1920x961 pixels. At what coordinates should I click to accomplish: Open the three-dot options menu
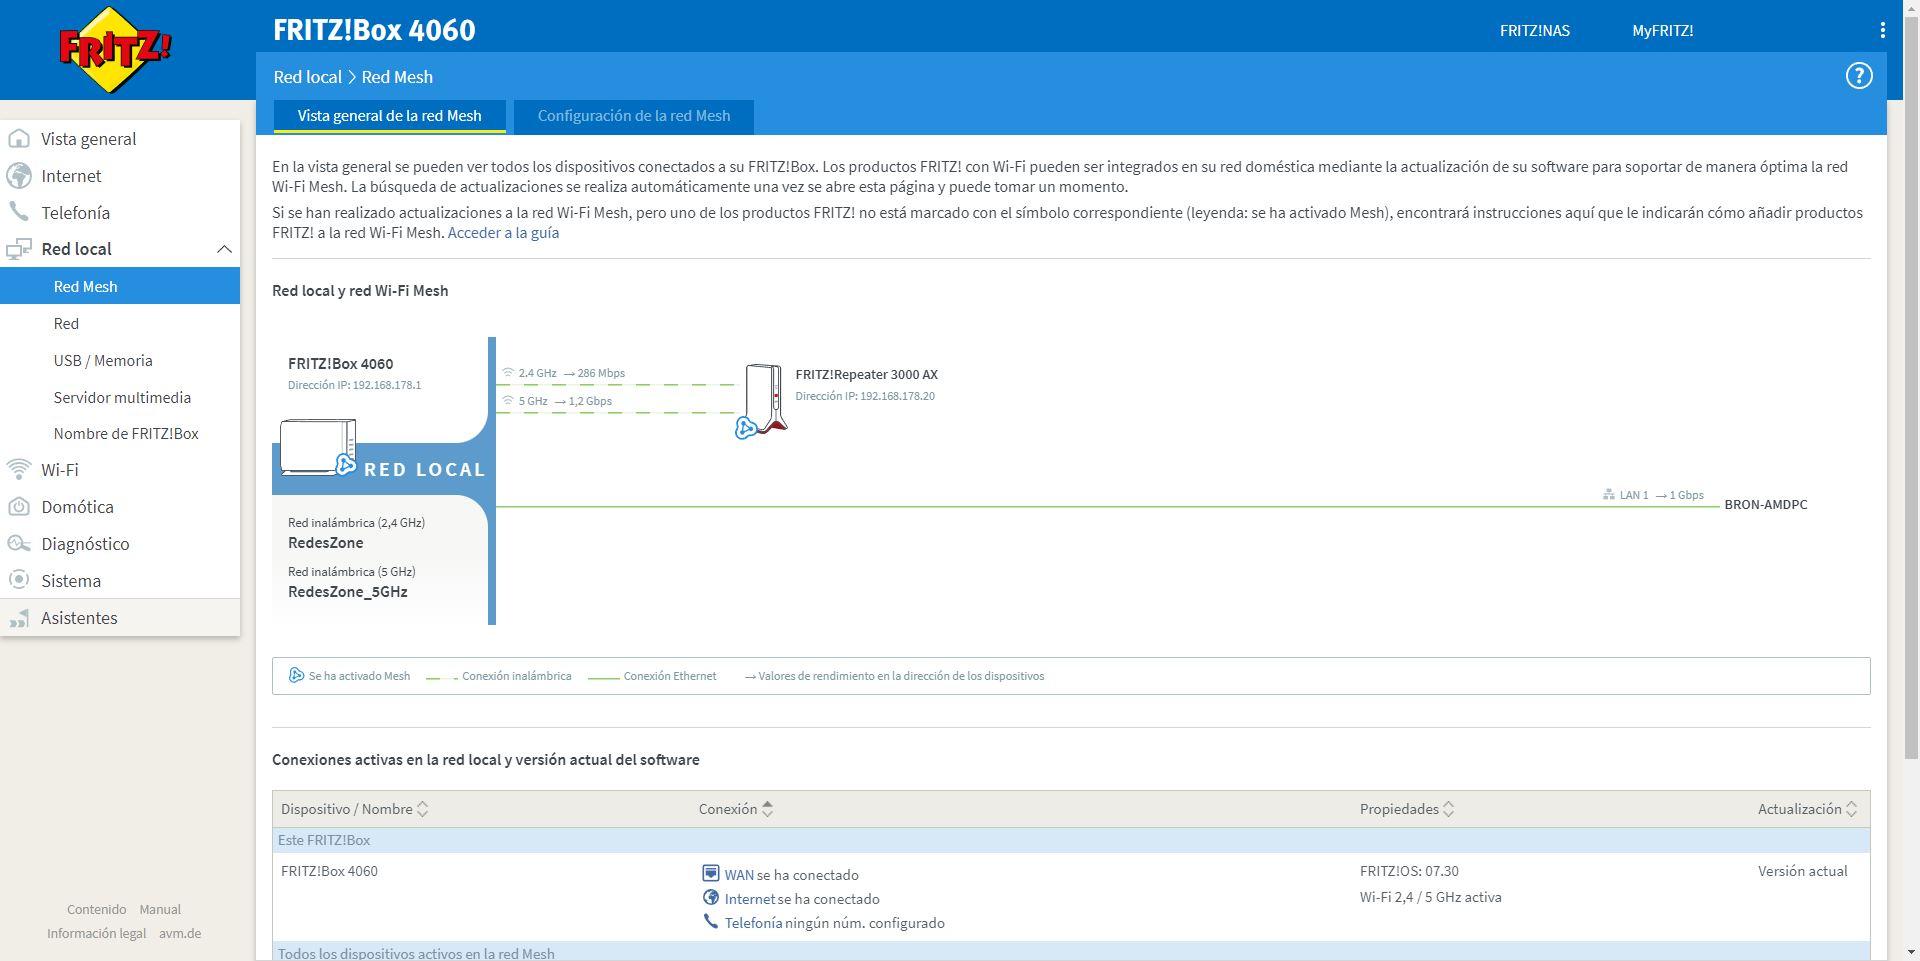tap(1882, 31)
